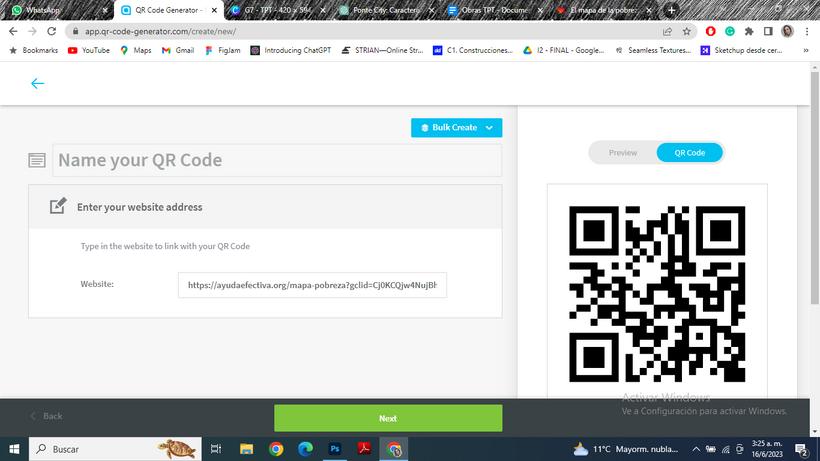Viewport: 820px width, 461px height.
Task: Show hidden system tray icons
Action: pos(696,449)
